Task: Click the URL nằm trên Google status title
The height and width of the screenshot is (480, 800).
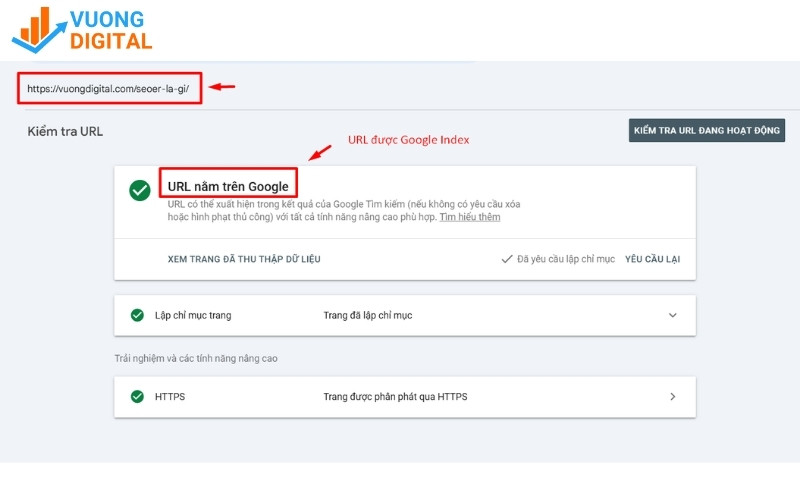Action: point(228,186)
